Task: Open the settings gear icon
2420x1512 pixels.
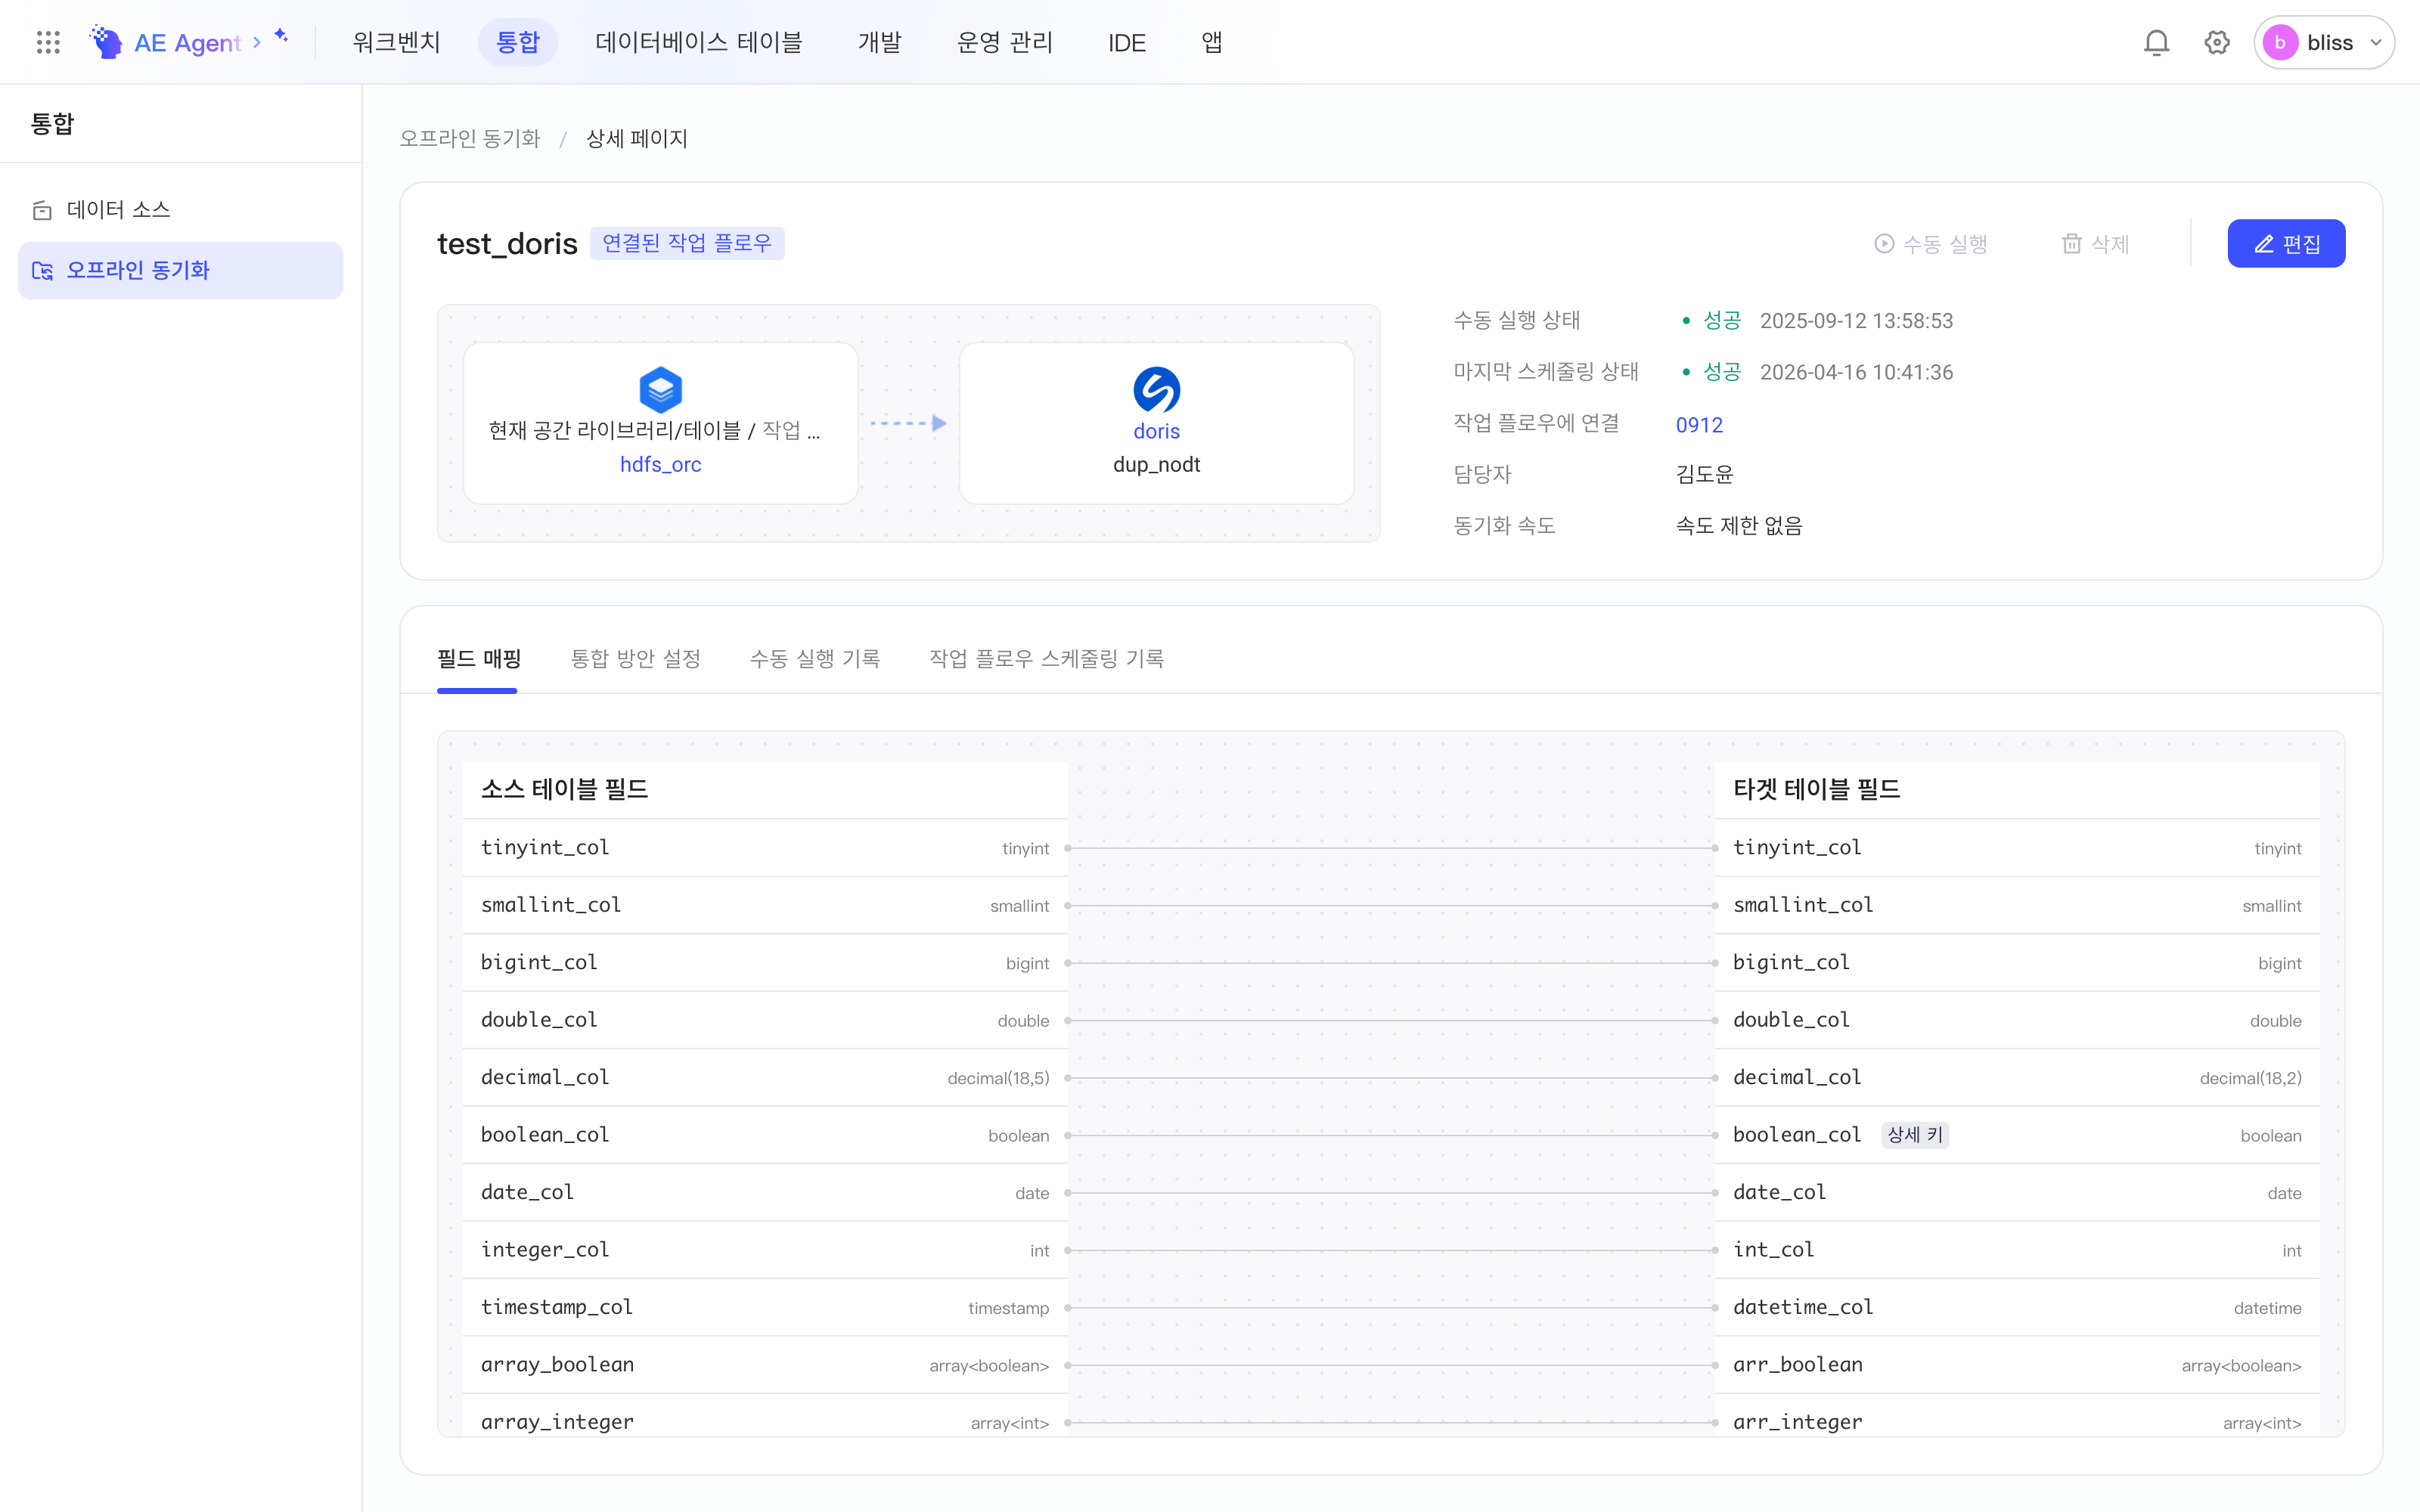Action: 2217,42
